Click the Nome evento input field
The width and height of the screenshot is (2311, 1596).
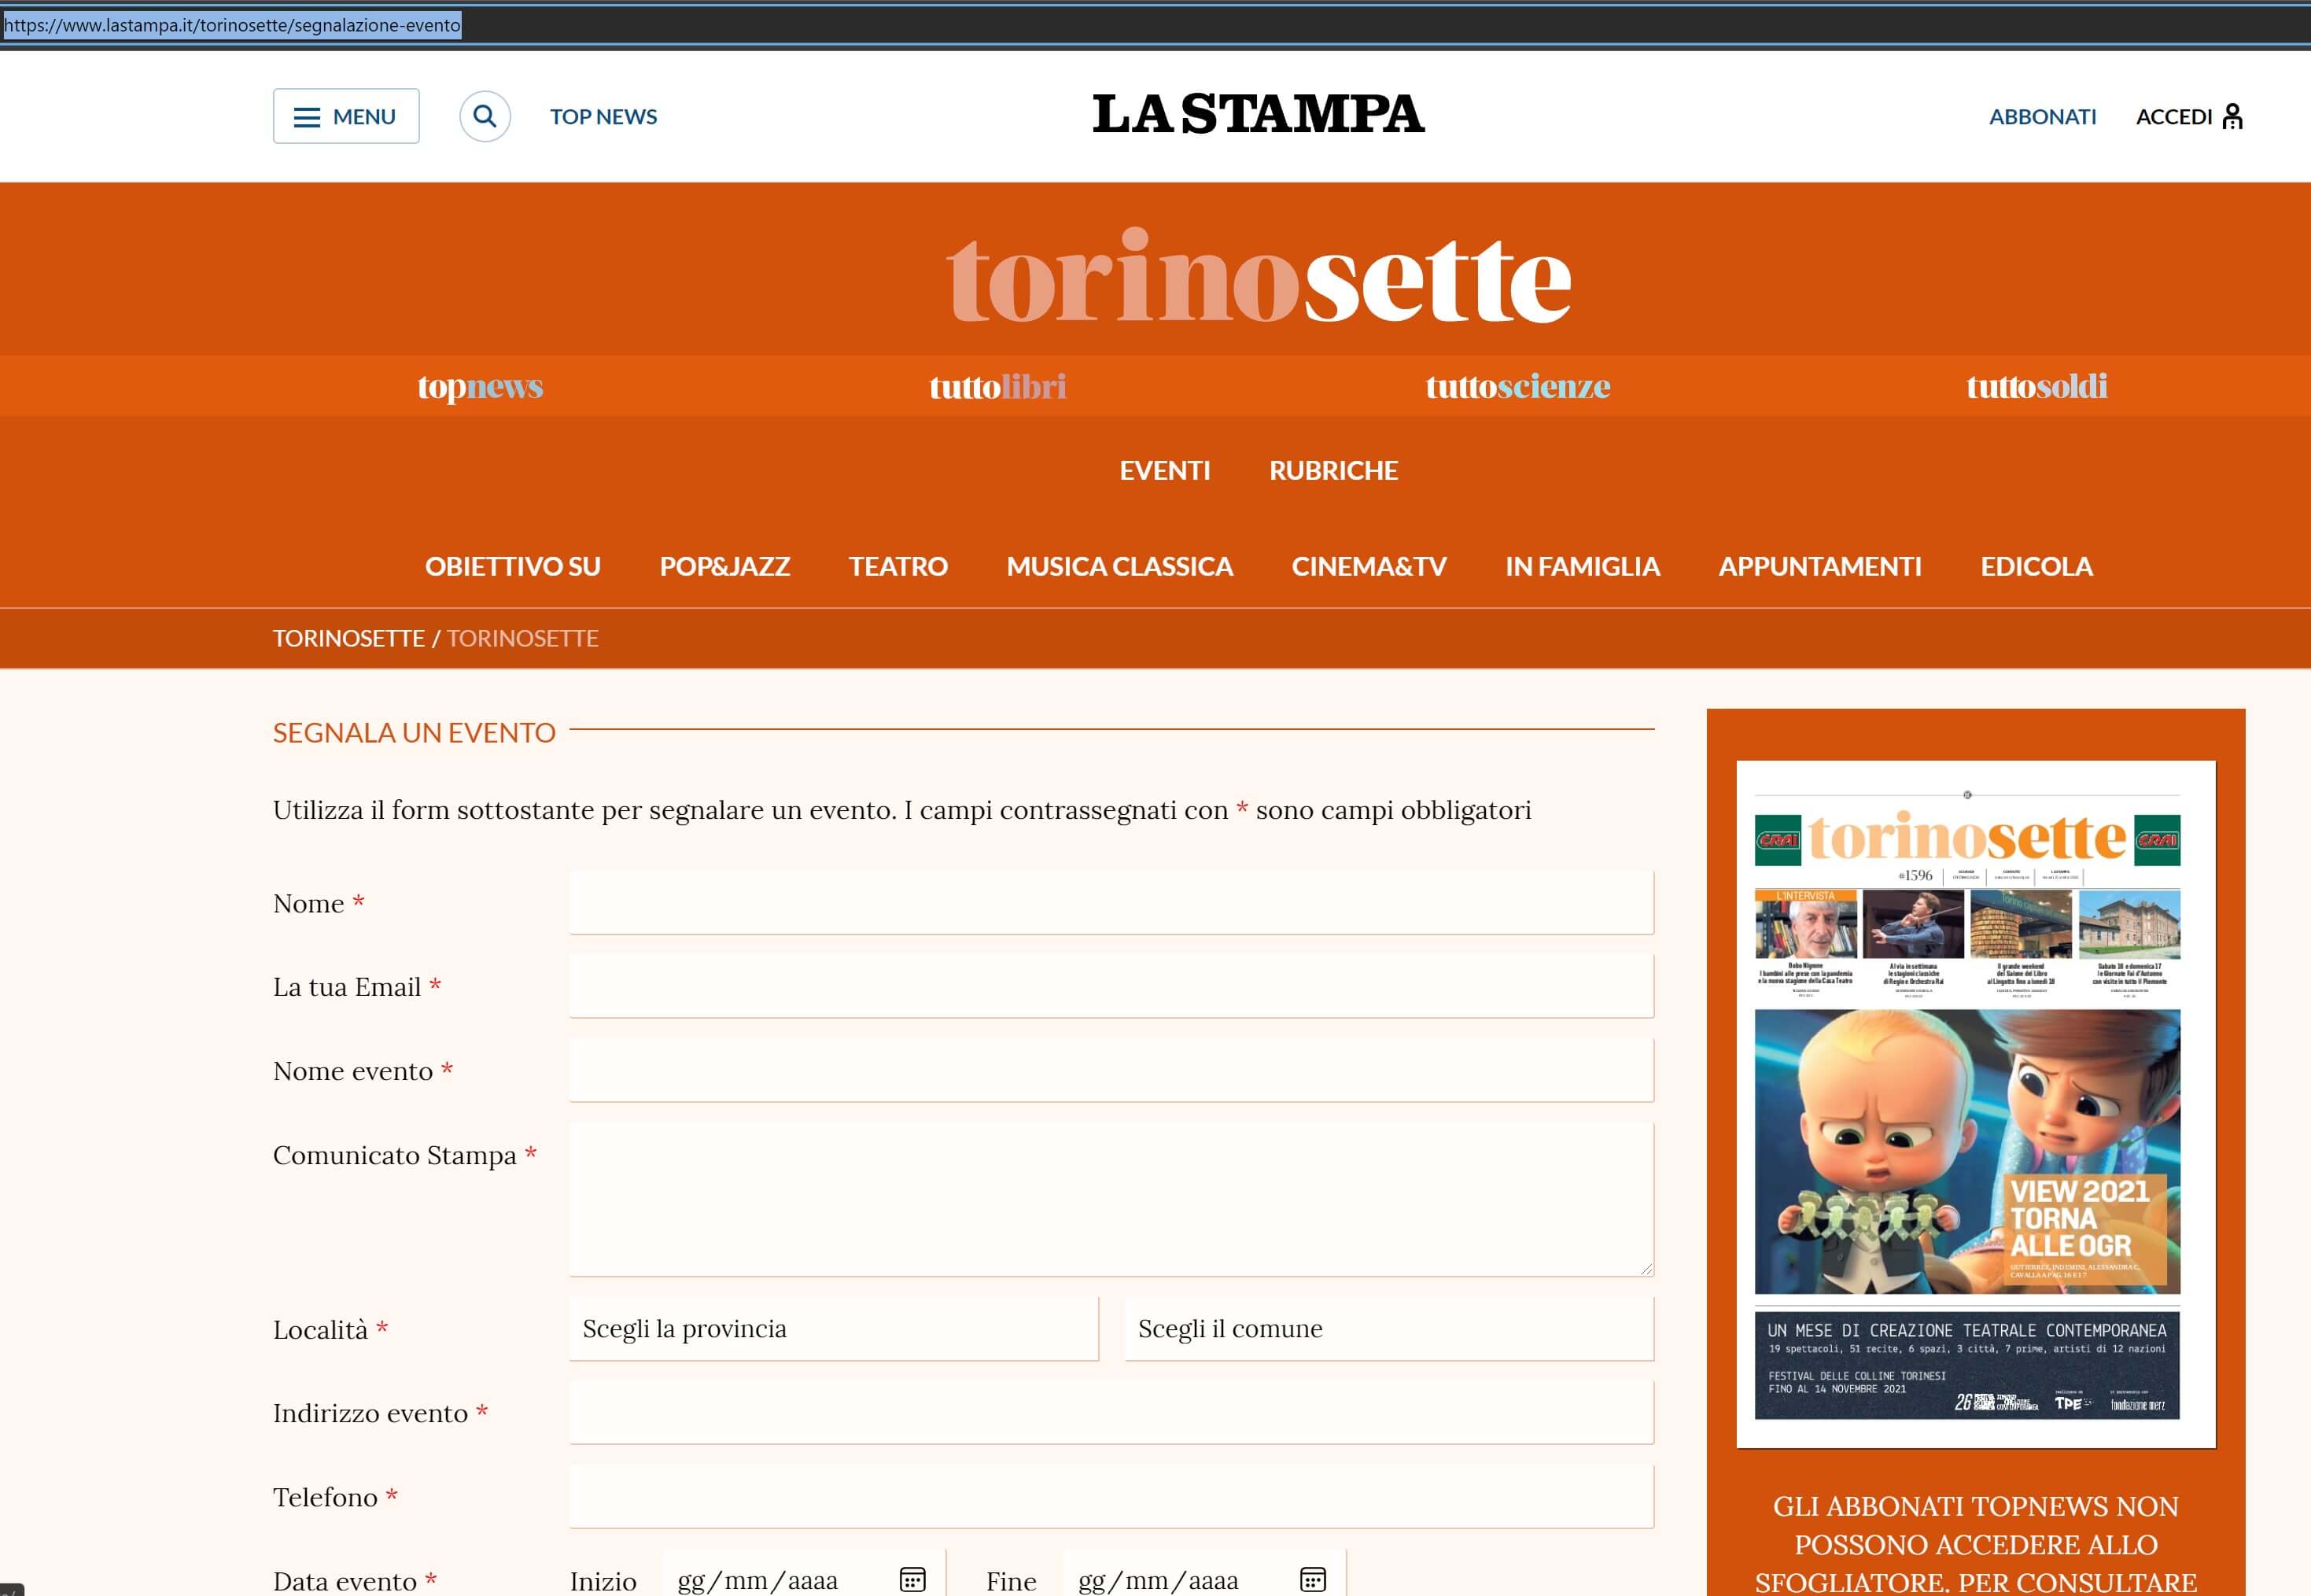[1110, 1070]
